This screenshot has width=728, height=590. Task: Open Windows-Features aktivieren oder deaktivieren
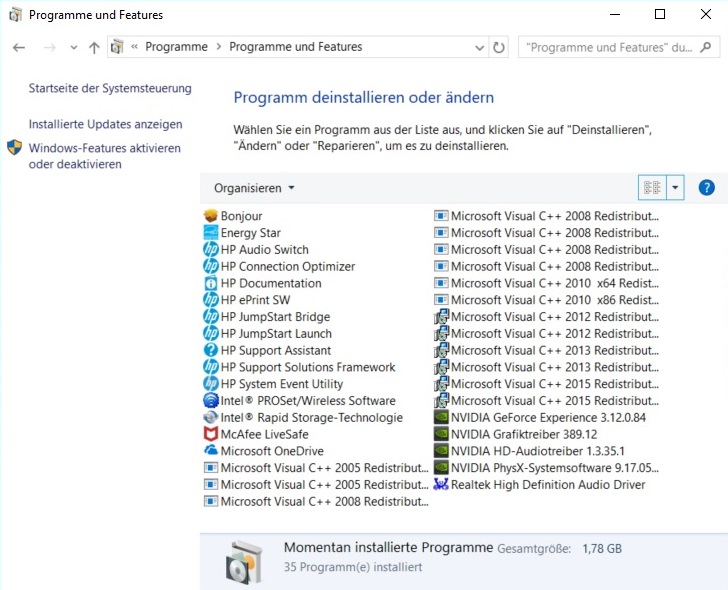tap(104, 156)
